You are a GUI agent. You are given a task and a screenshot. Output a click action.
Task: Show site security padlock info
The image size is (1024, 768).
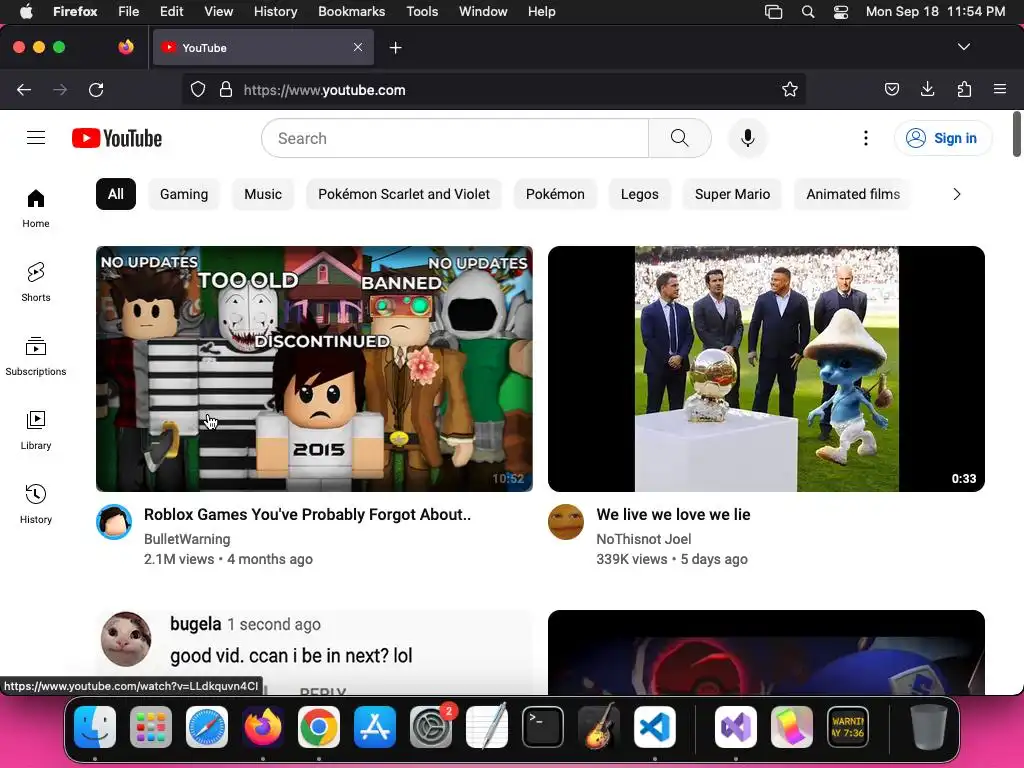tap(226, 89)
